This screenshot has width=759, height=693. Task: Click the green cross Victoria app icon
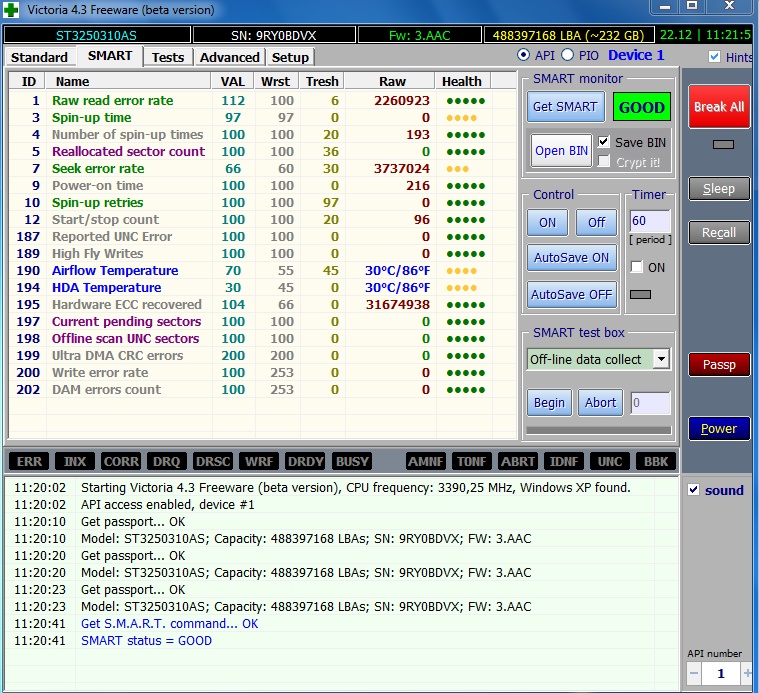coord(11,10)
